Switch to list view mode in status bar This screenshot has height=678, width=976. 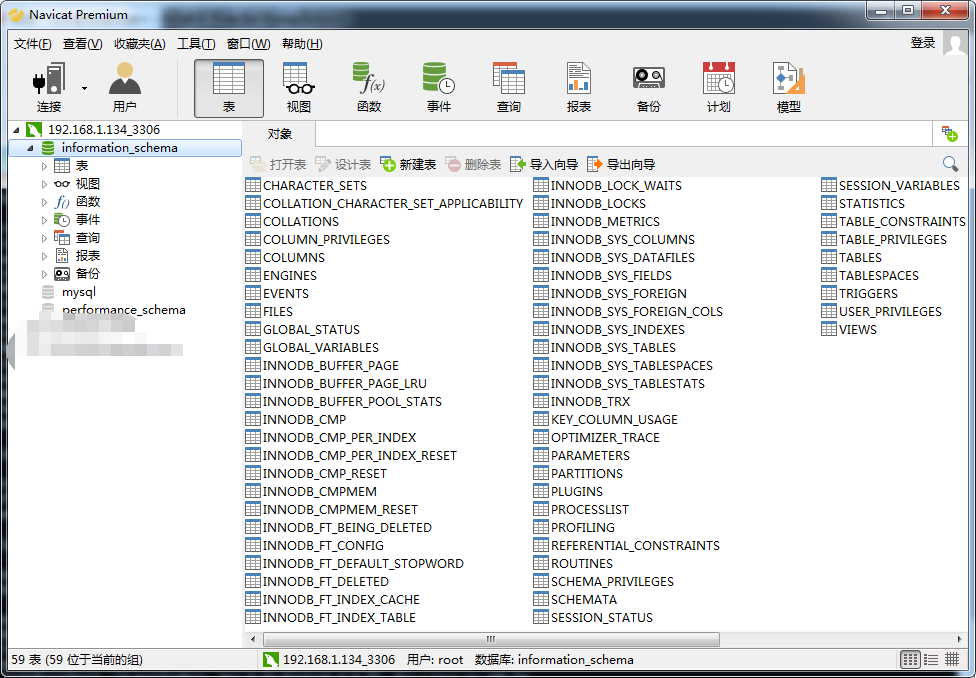[x=910, y=660]
